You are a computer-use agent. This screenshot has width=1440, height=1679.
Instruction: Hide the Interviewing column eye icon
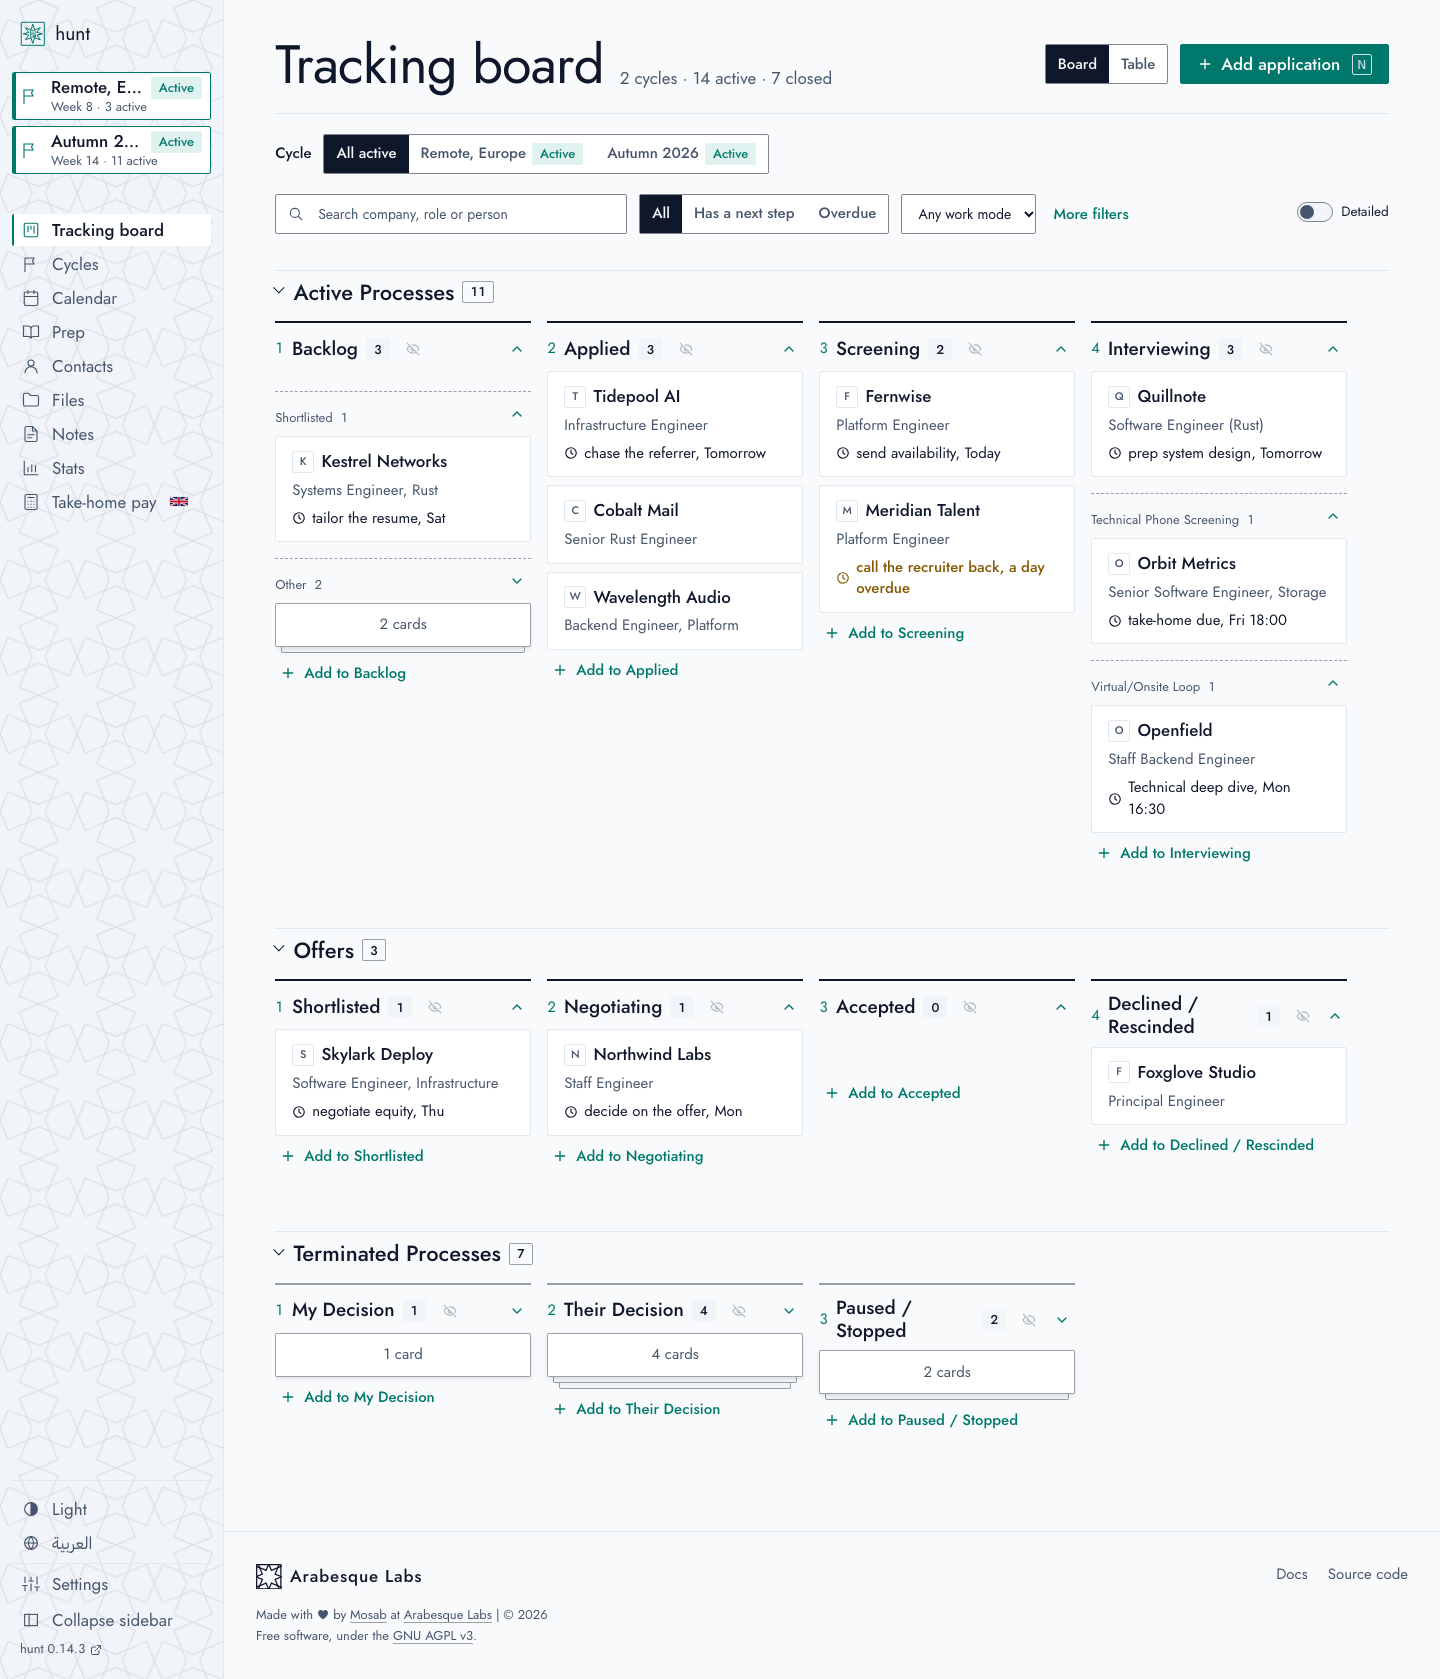tap(1266, 349)
